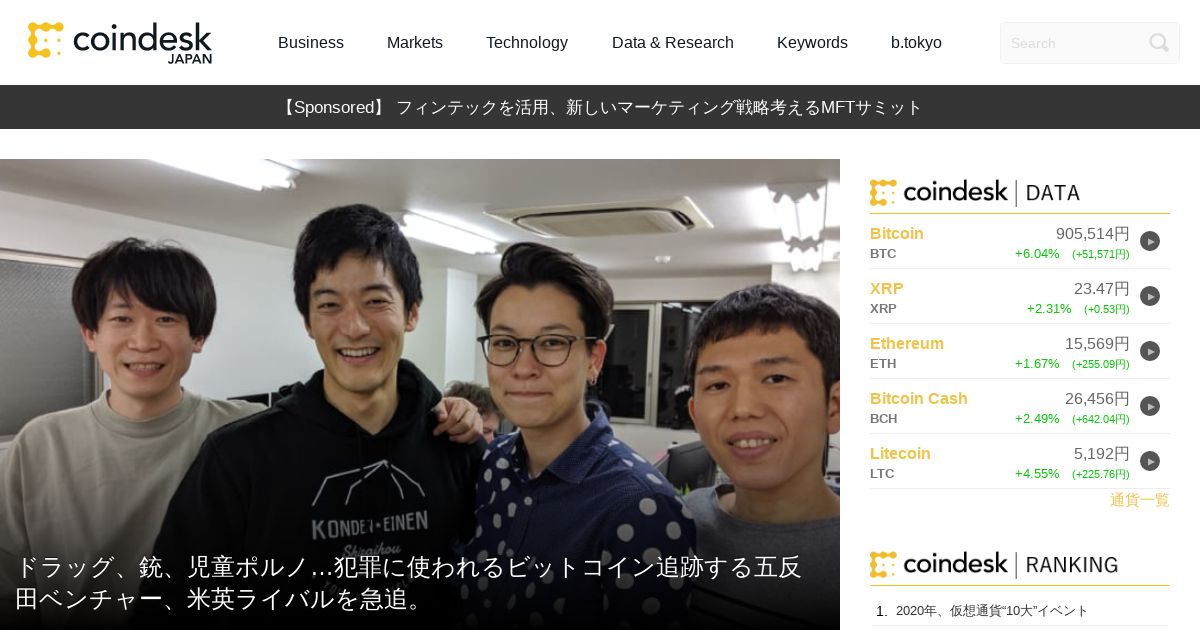Click the search magnifier icon
This screenshot has width=1200, height=630.
[1159, 43]
